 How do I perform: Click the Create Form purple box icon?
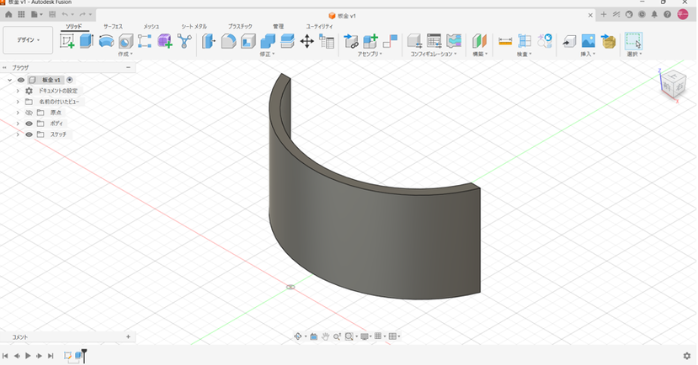(x=165, y=41)
